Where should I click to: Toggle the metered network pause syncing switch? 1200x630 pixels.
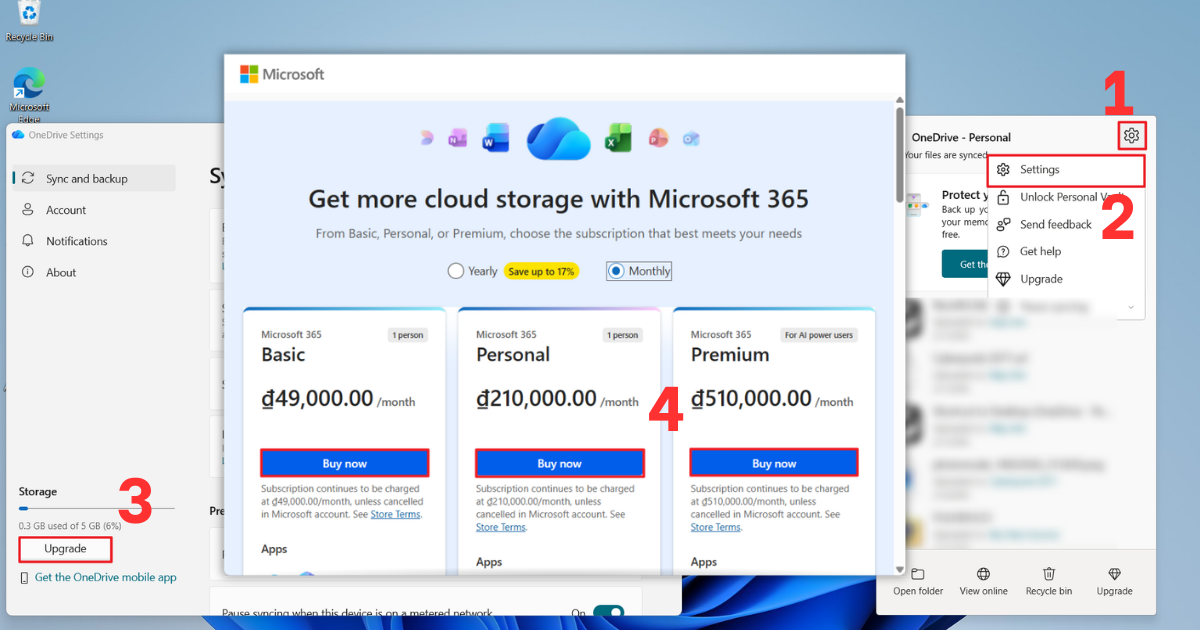tap(608, 613)
